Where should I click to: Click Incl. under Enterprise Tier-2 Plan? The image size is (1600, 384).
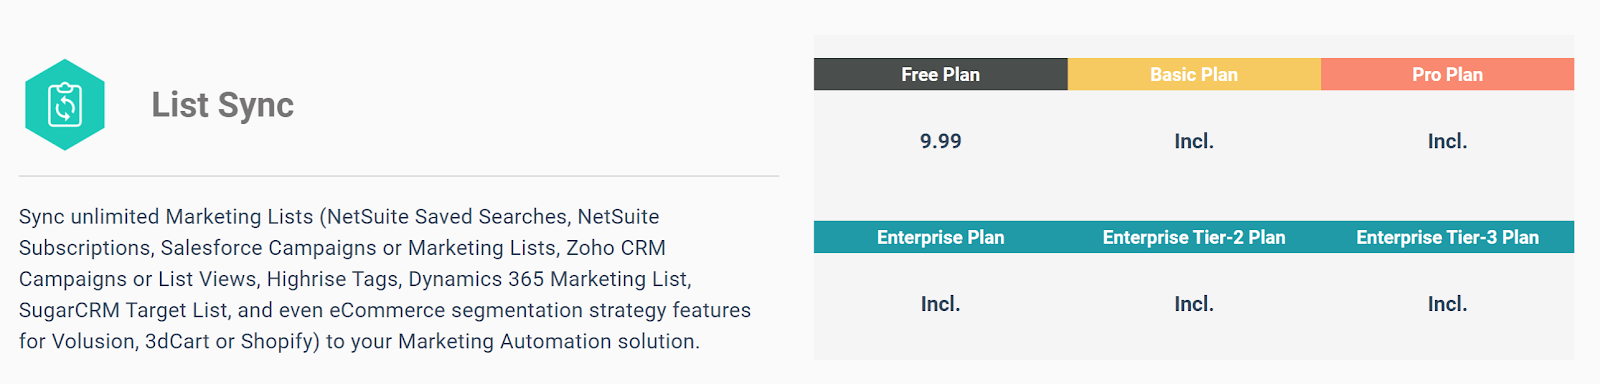coord(1194,304)
